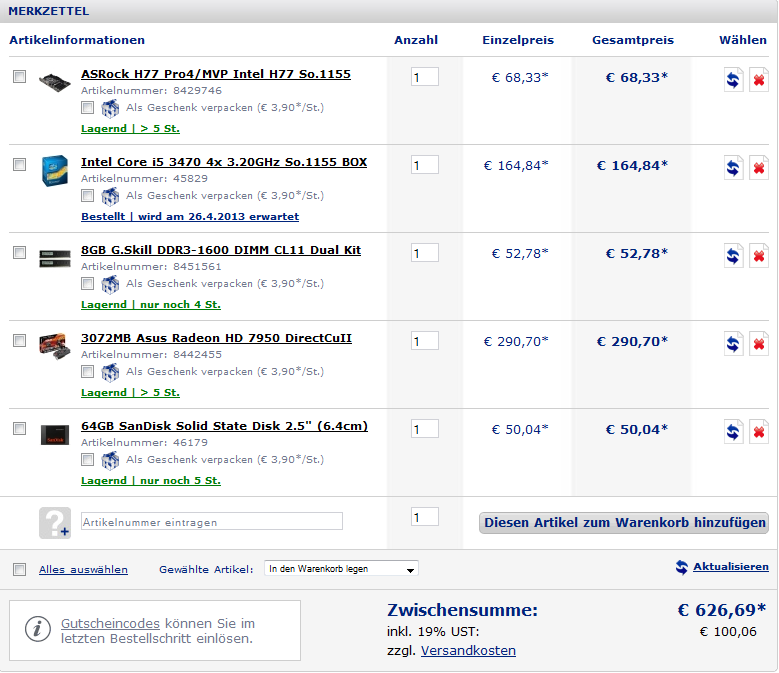Select the Intel Core i5 3470 row checkbox
779x673 pixels.
click(x=19, y=164)
